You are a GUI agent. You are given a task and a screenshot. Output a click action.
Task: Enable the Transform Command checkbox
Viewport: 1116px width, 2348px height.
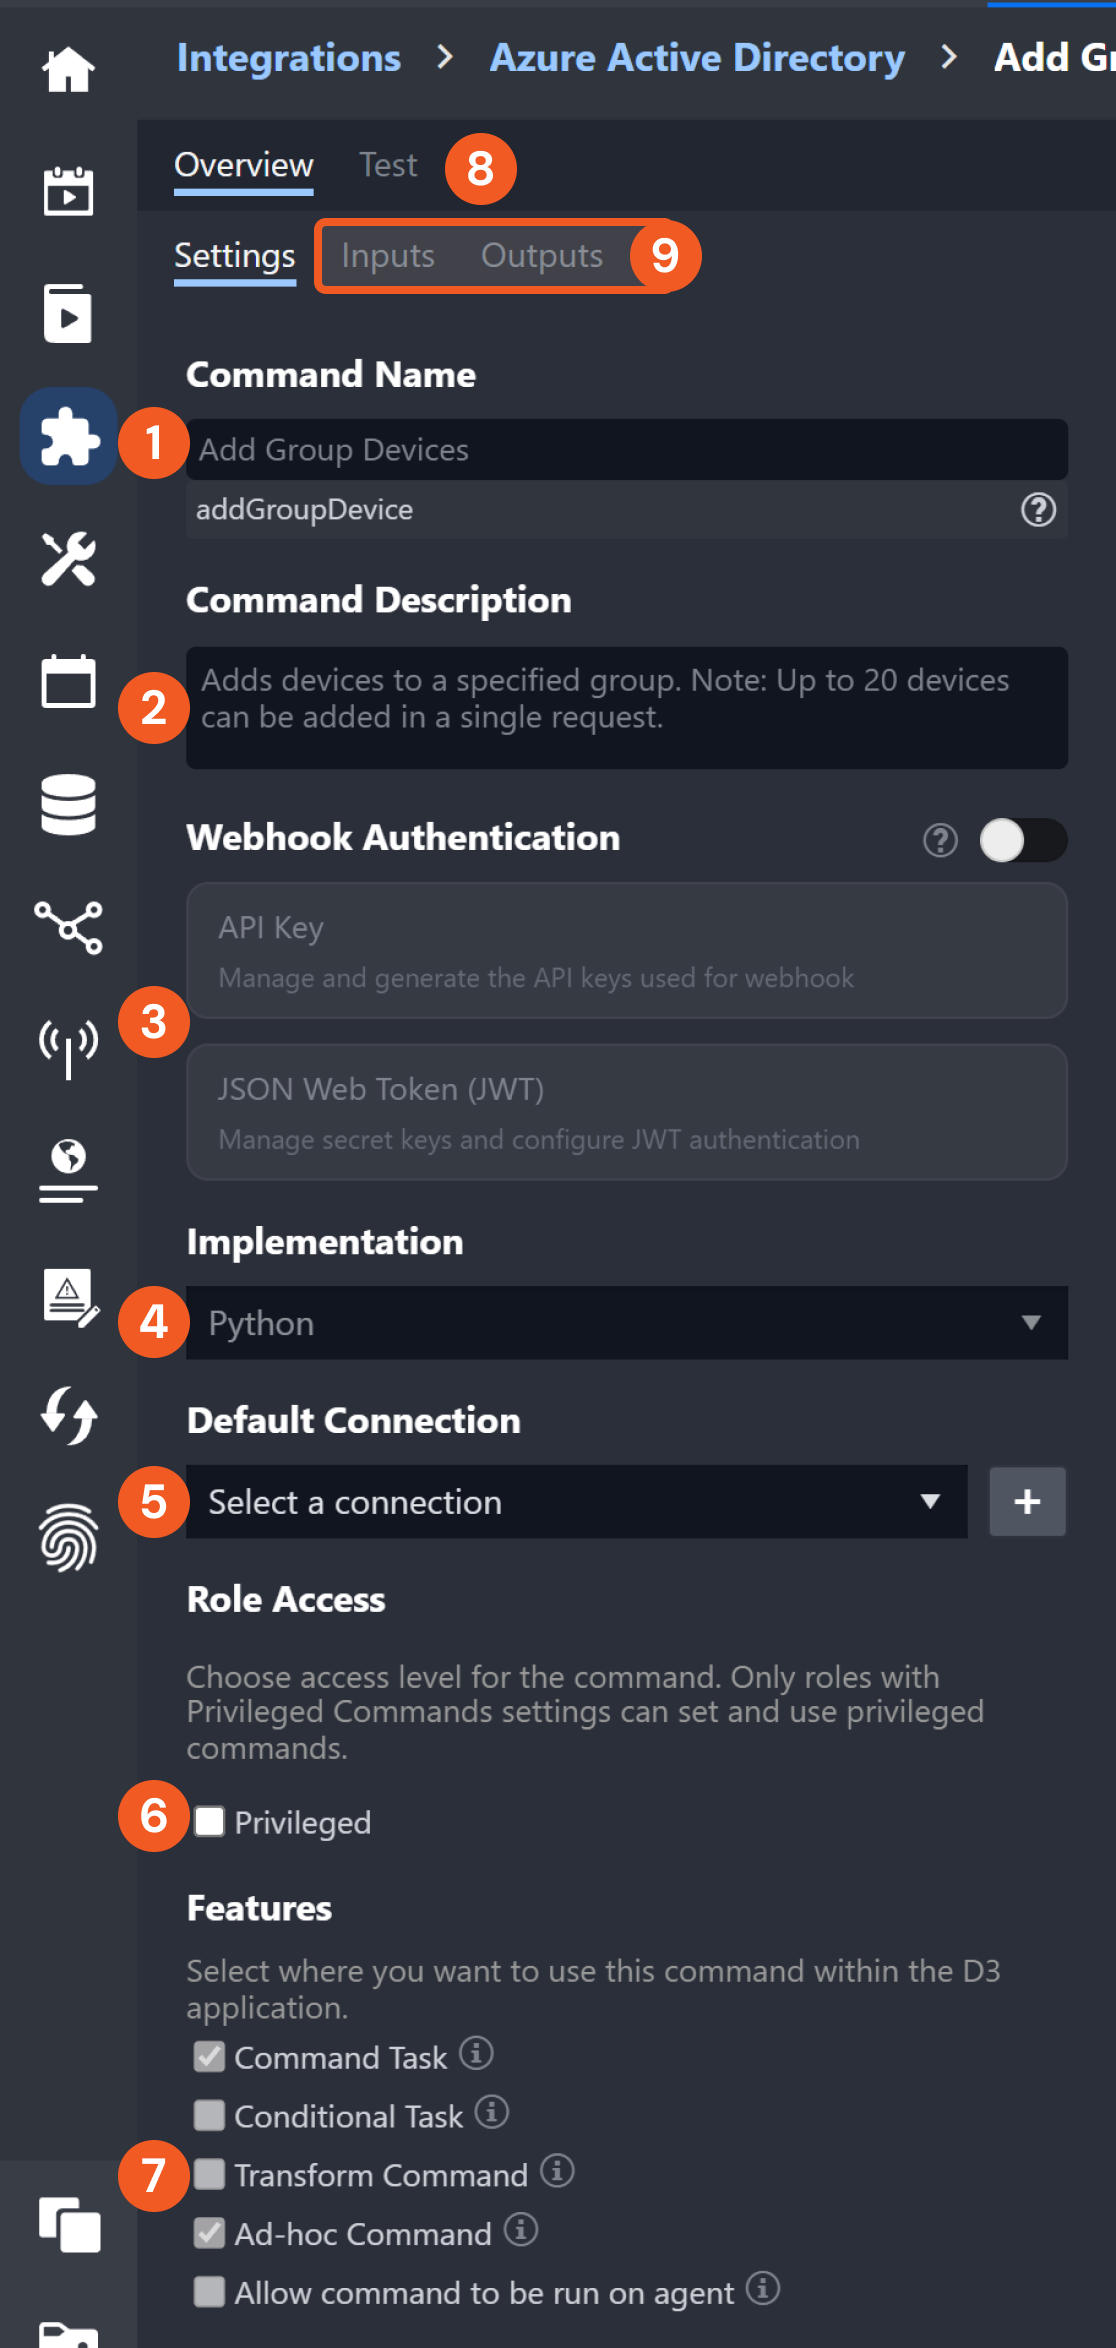coord(210,2174)
